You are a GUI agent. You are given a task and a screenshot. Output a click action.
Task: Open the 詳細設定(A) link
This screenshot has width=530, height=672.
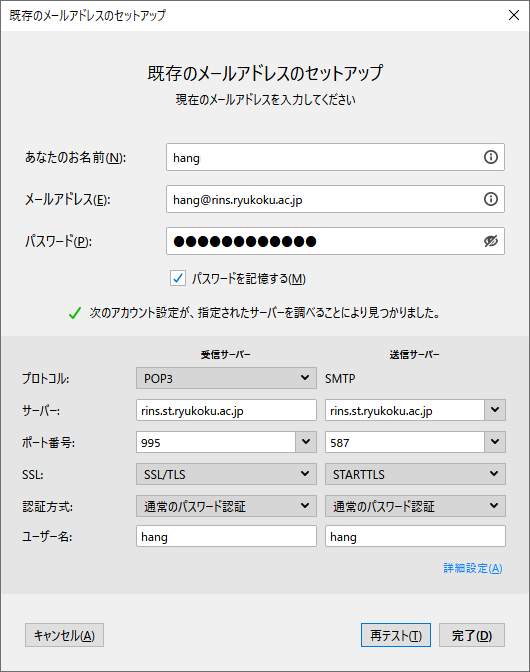(x=473, y=568)
